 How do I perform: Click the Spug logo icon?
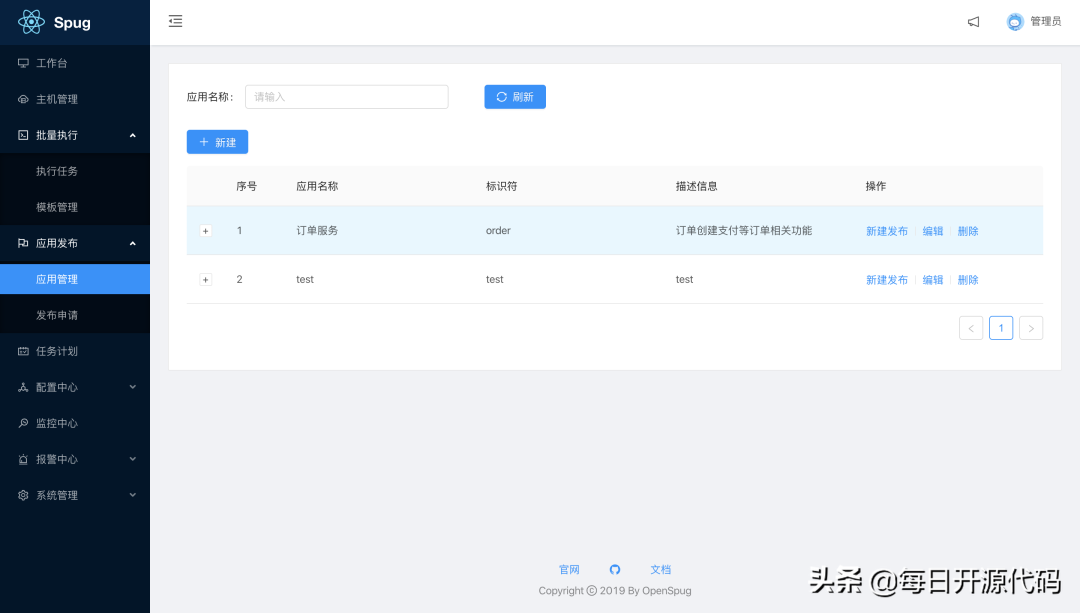pyautogui.click(x=31, y=22)
